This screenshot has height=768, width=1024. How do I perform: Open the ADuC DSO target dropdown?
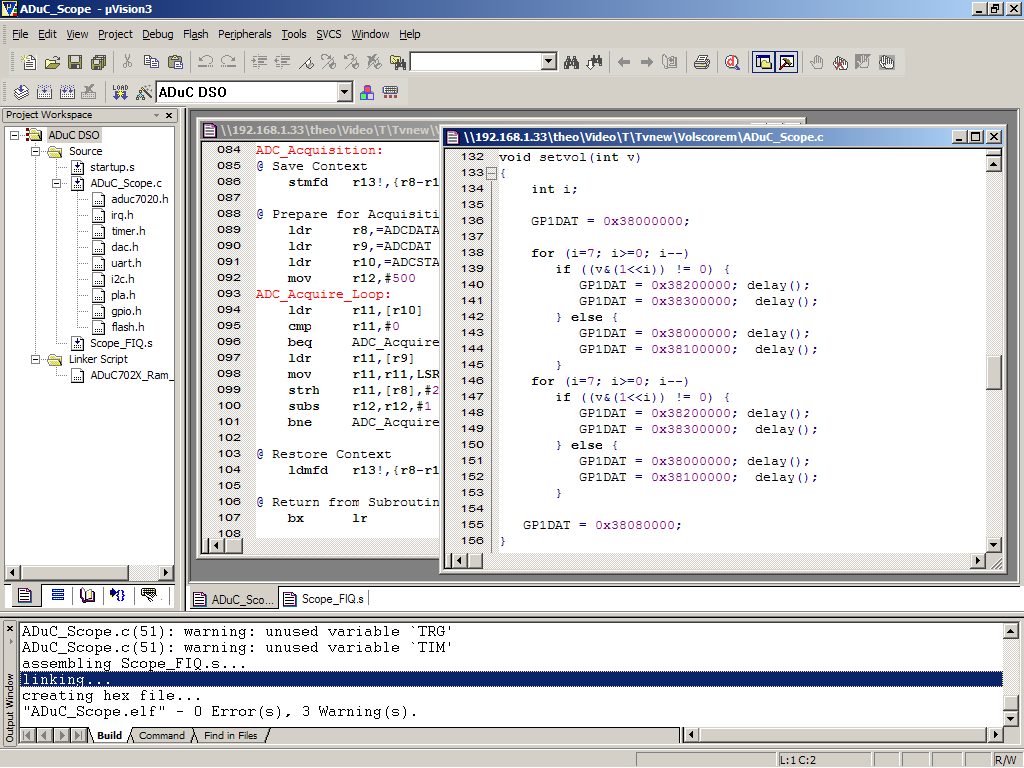pos(345,92)
